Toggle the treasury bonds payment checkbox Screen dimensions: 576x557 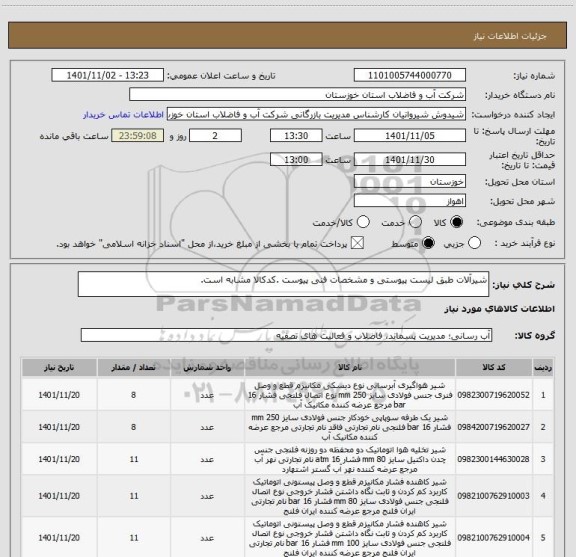coord(357,243)
